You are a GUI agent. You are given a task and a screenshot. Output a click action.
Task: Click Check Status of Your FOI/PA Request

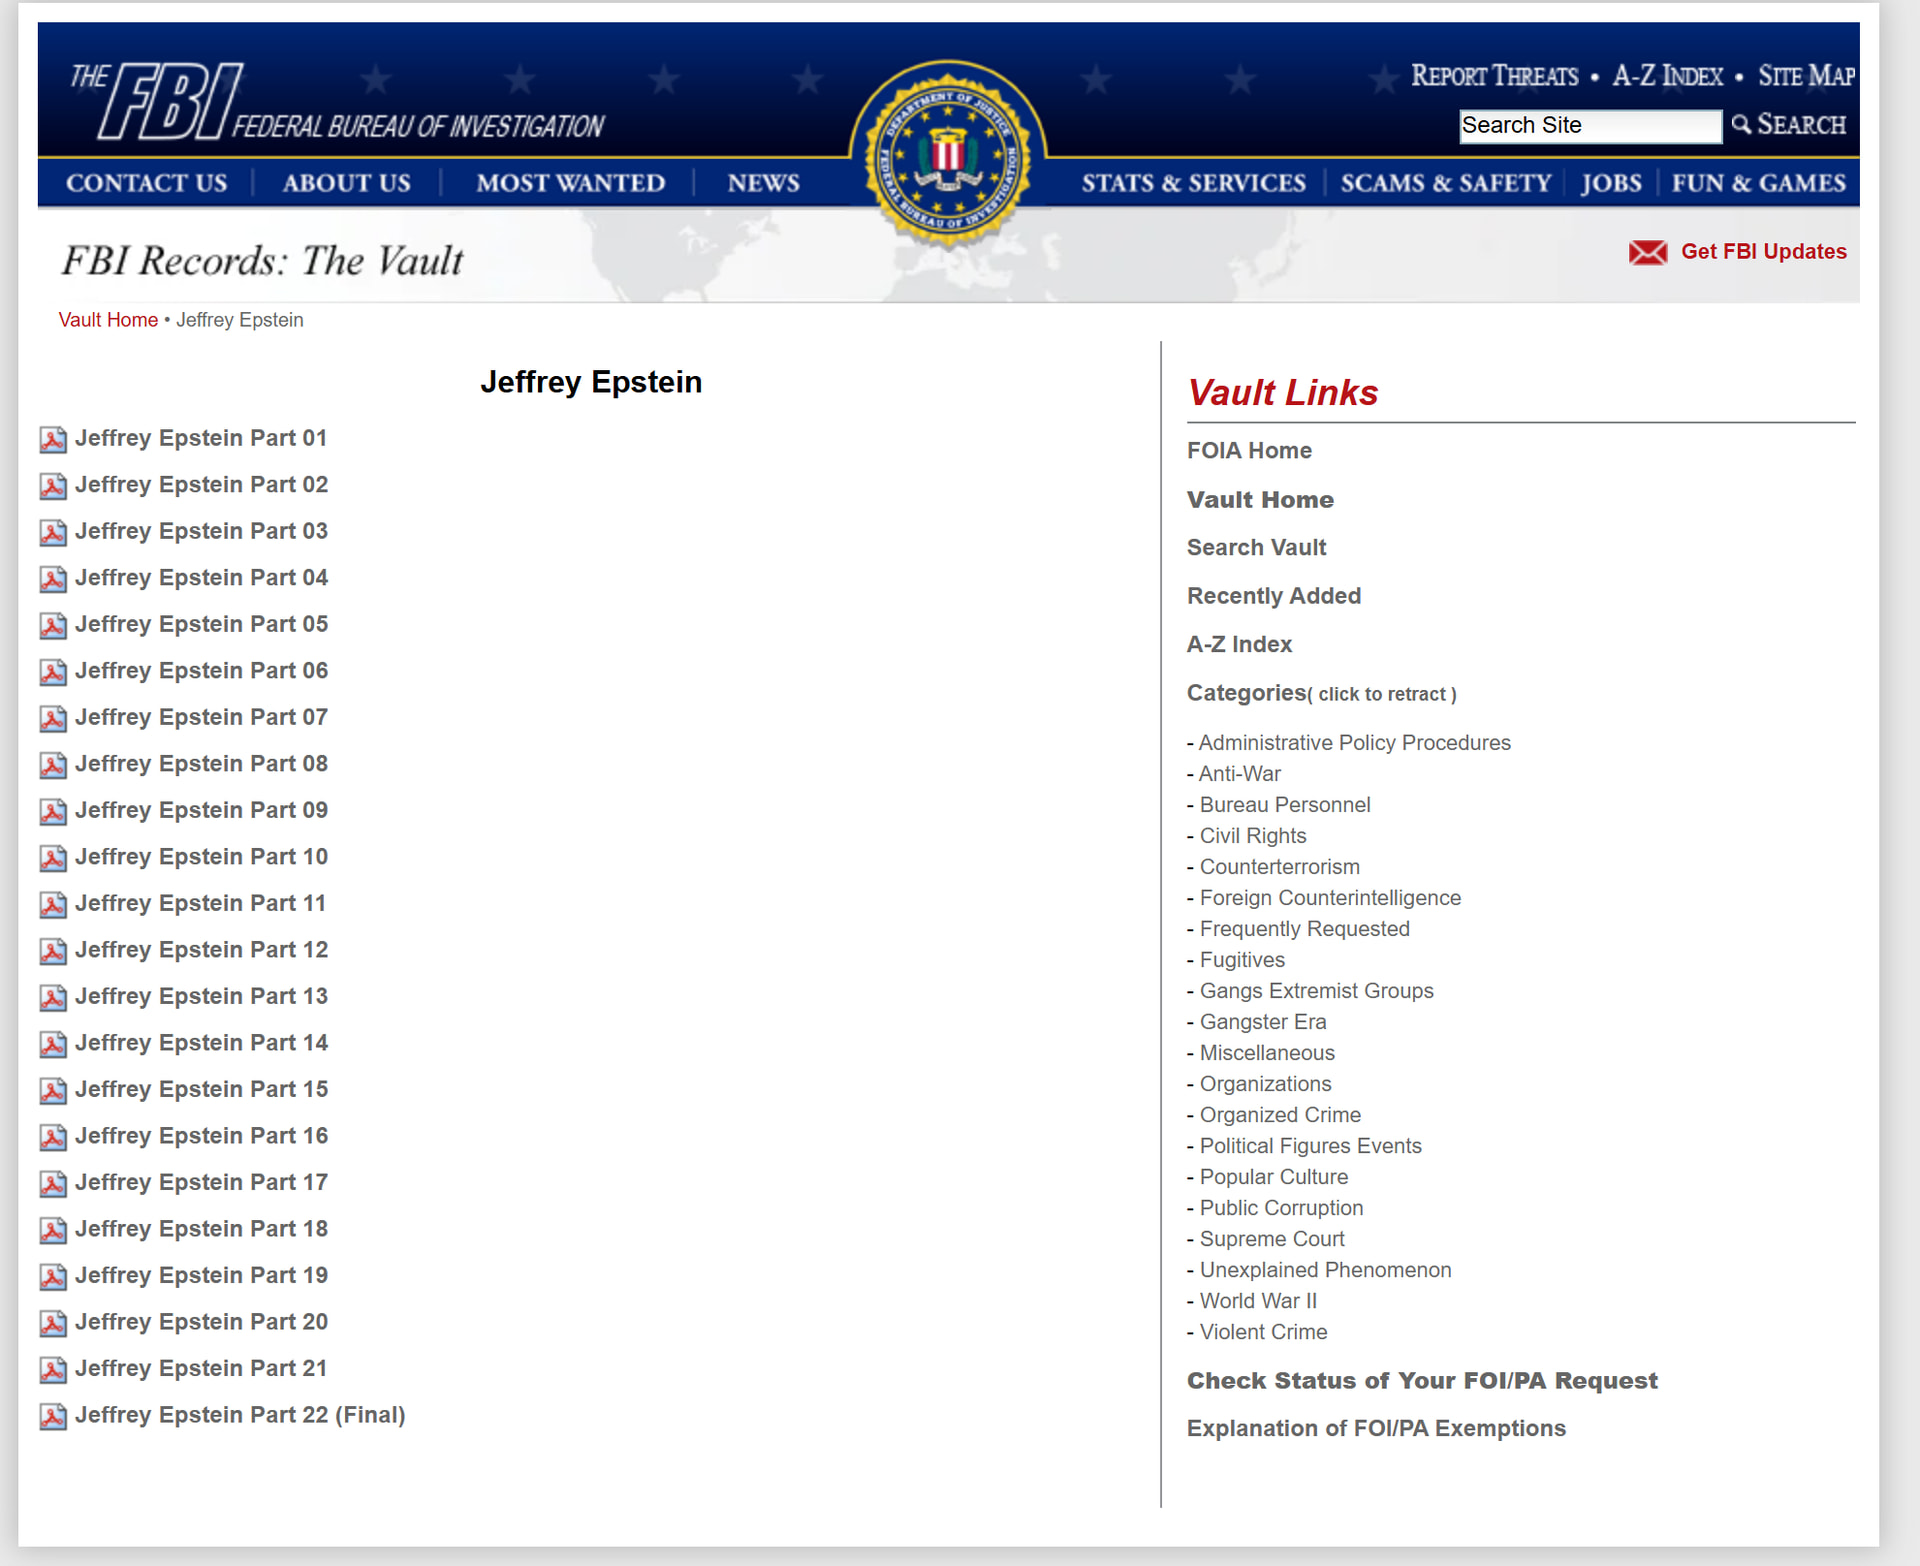coord(1421,1381)
